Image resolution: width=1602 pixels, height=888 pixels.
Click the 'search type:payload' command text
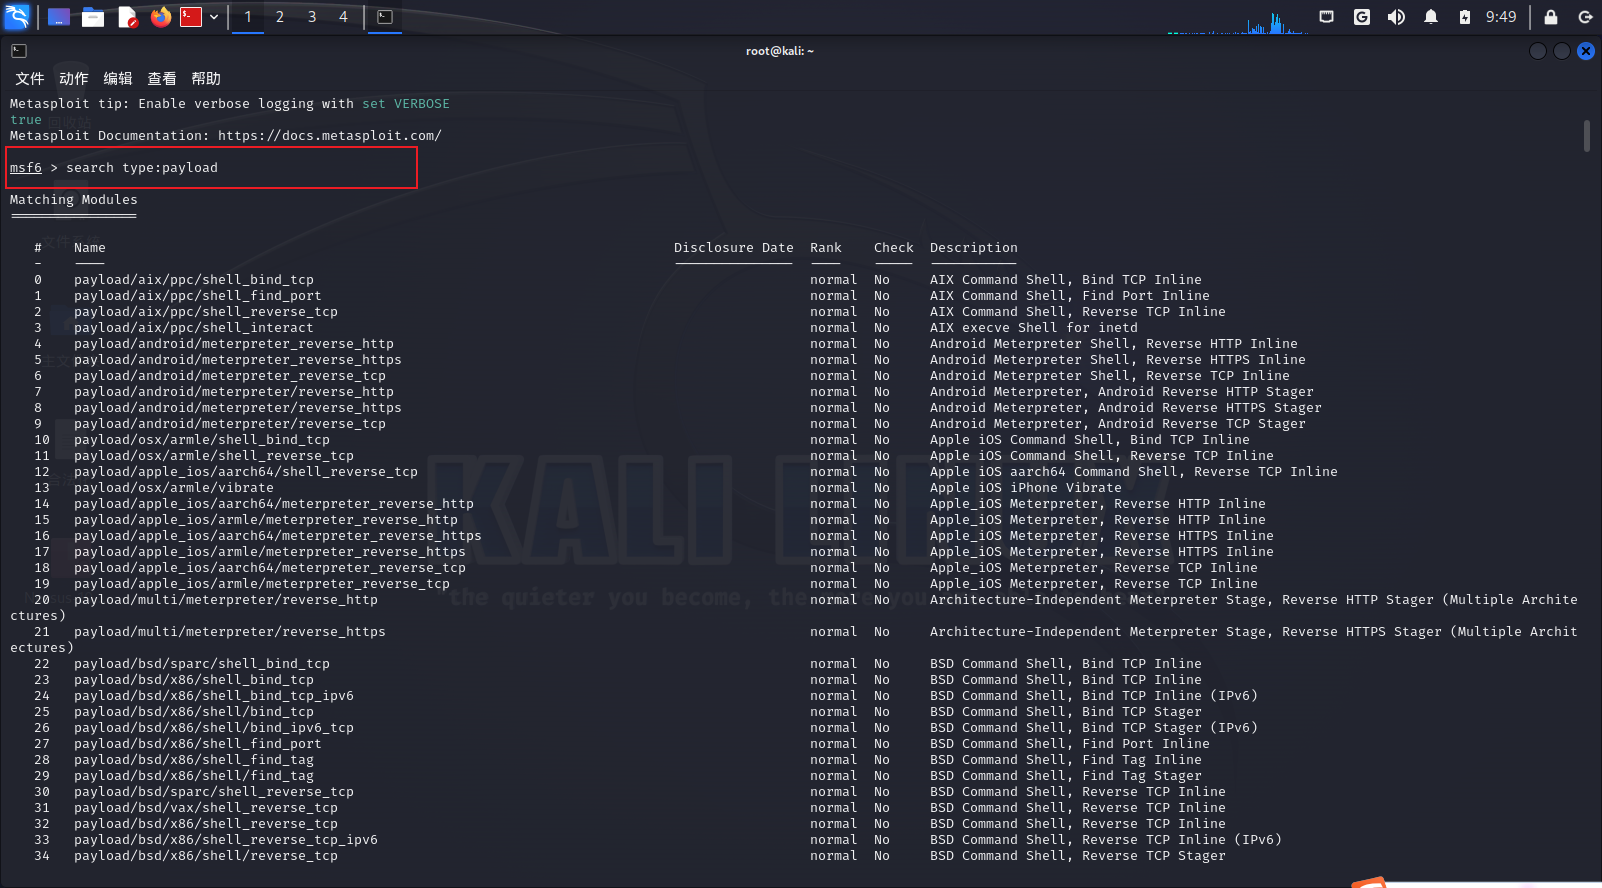pyautogui.click(x=142, y=168)
